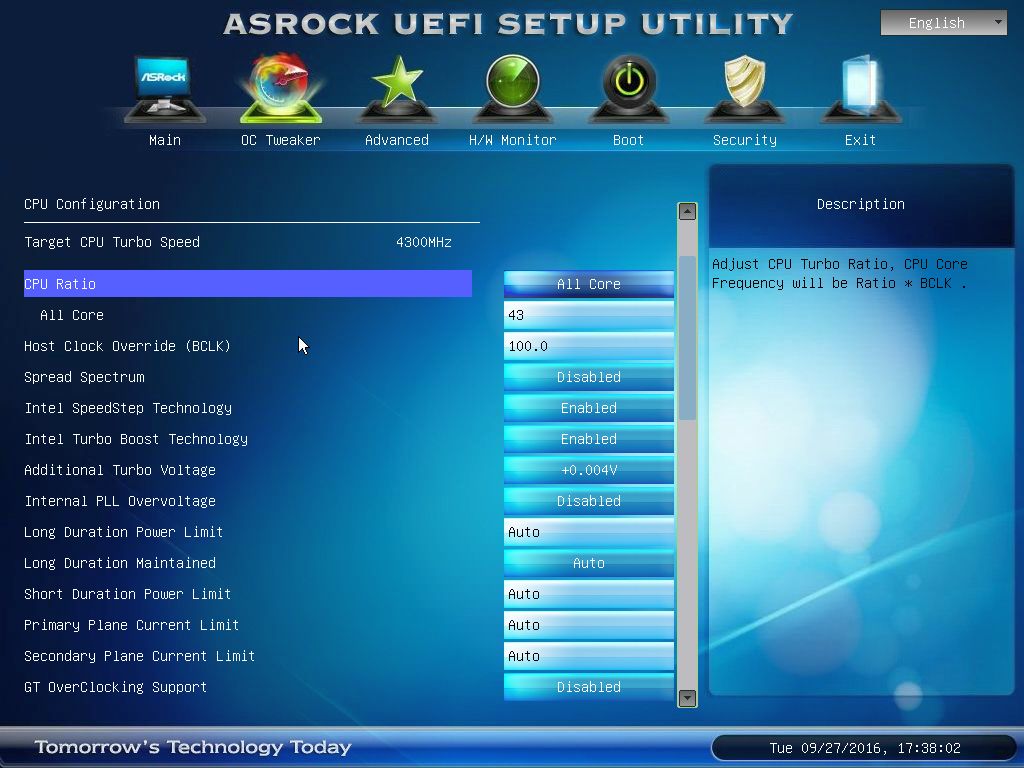The width and height of the screenshot is (1024, 768).
Task: Select Long Duration Maintained label
Action: 120,563
